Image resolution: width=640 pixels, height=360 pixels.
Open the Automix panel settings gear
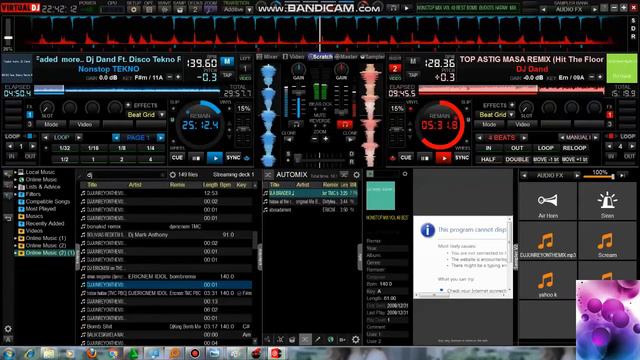[x=356, y=175]
